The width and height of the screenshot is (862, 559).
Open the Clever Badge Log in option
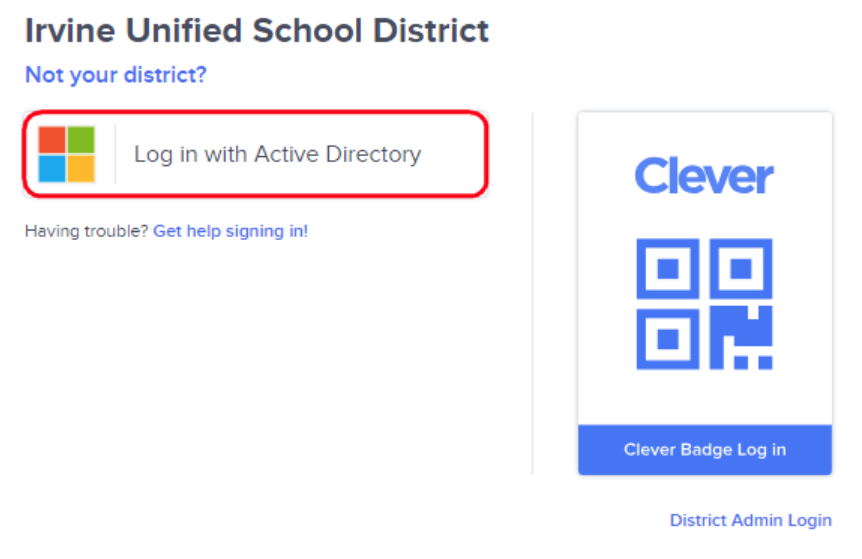[x=705, y=450]
